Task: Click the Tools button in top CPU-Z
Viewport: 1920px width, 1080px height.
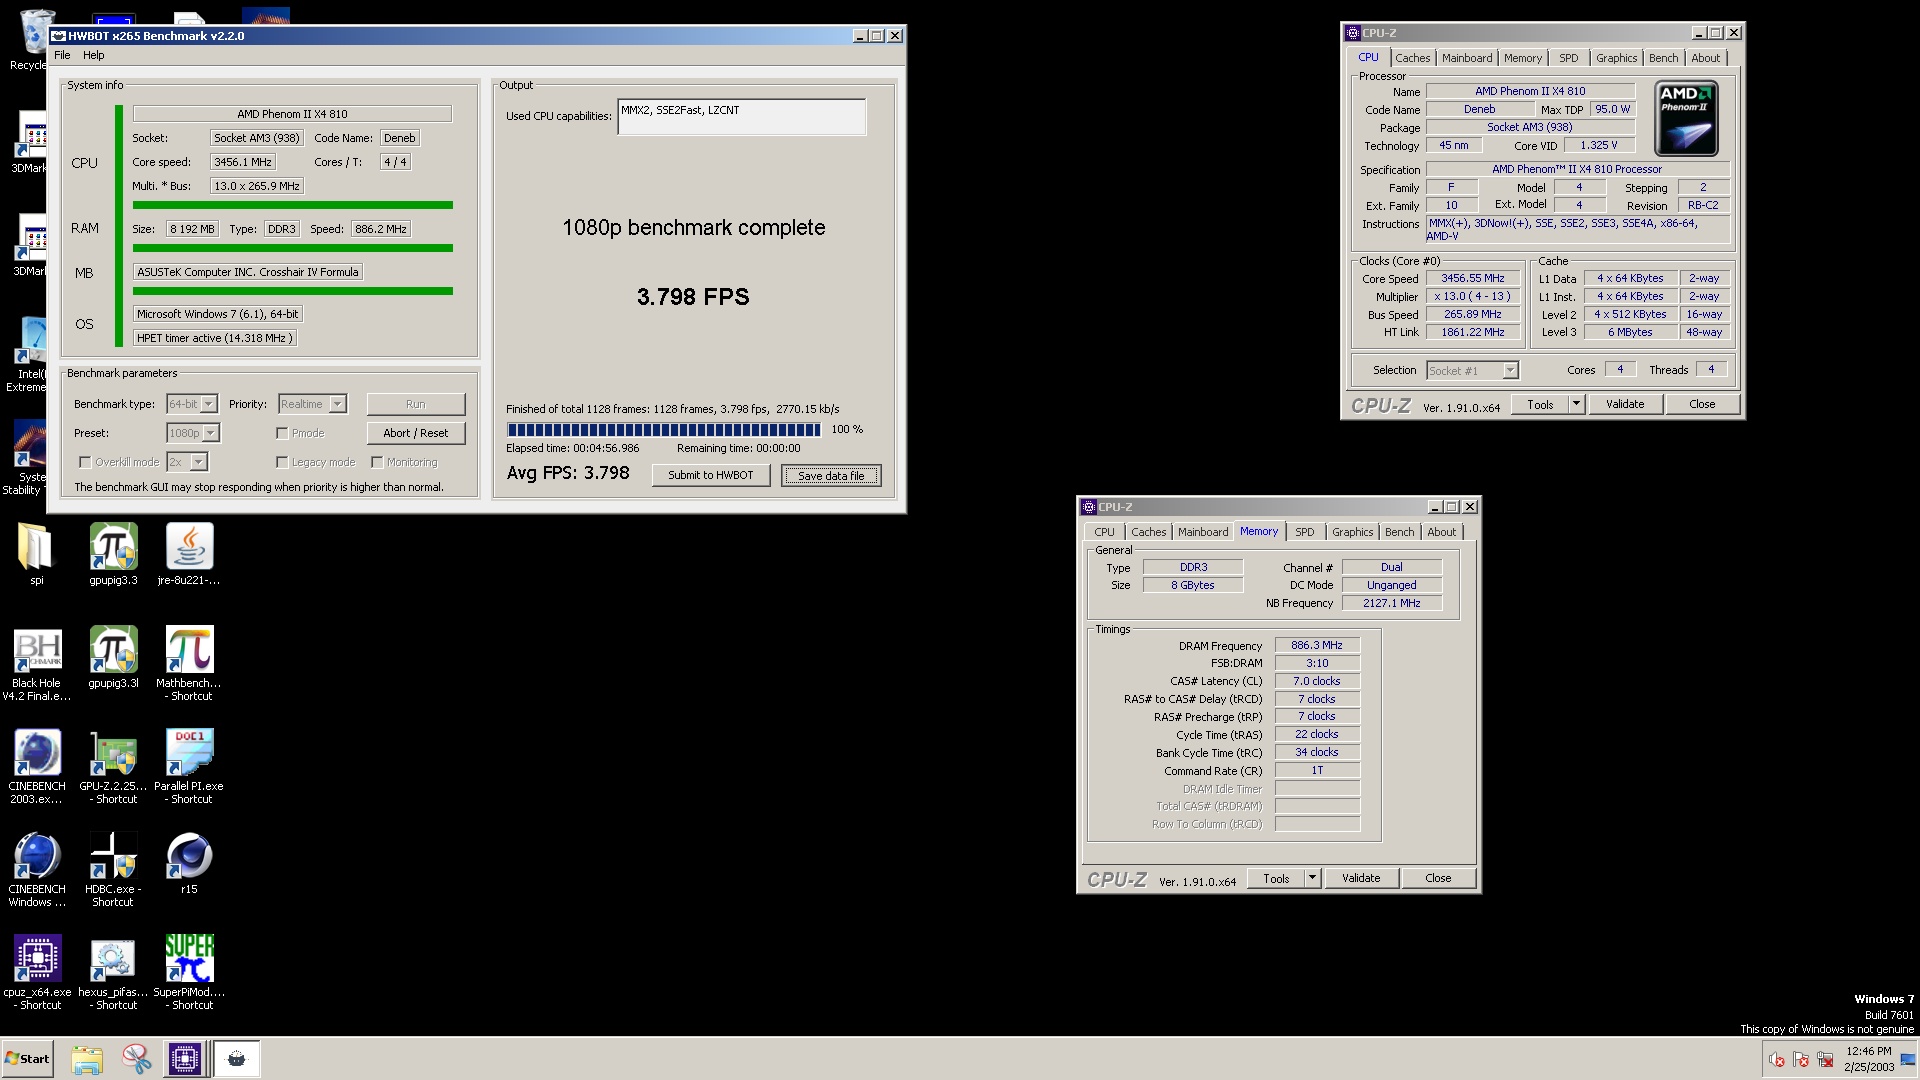Action: pos(1540,404)
